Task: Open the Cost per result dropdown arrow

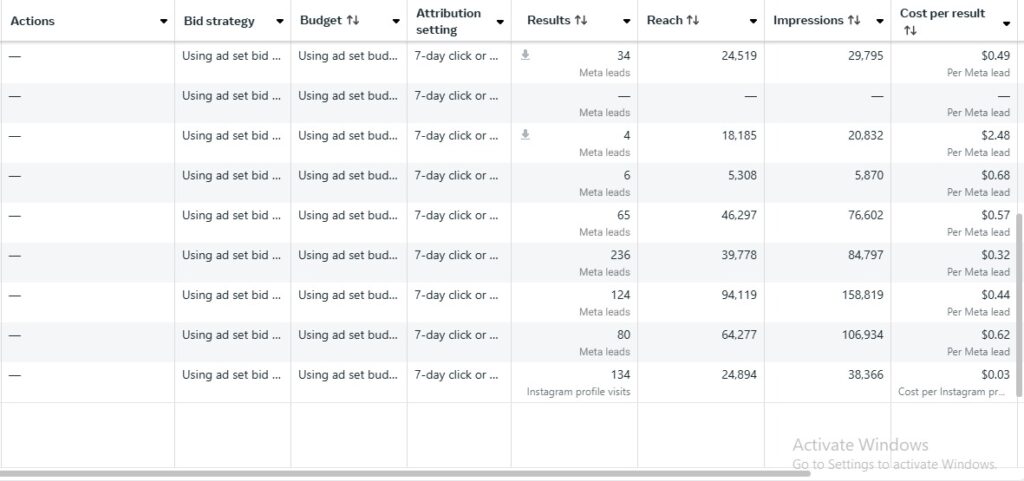Action: click(1006, 21)
